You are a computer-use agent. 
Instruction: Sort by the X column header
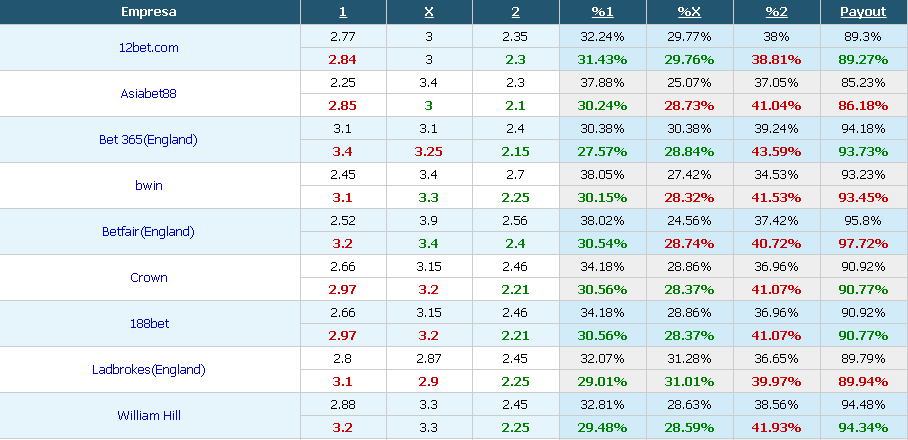(x=429, y=12)
